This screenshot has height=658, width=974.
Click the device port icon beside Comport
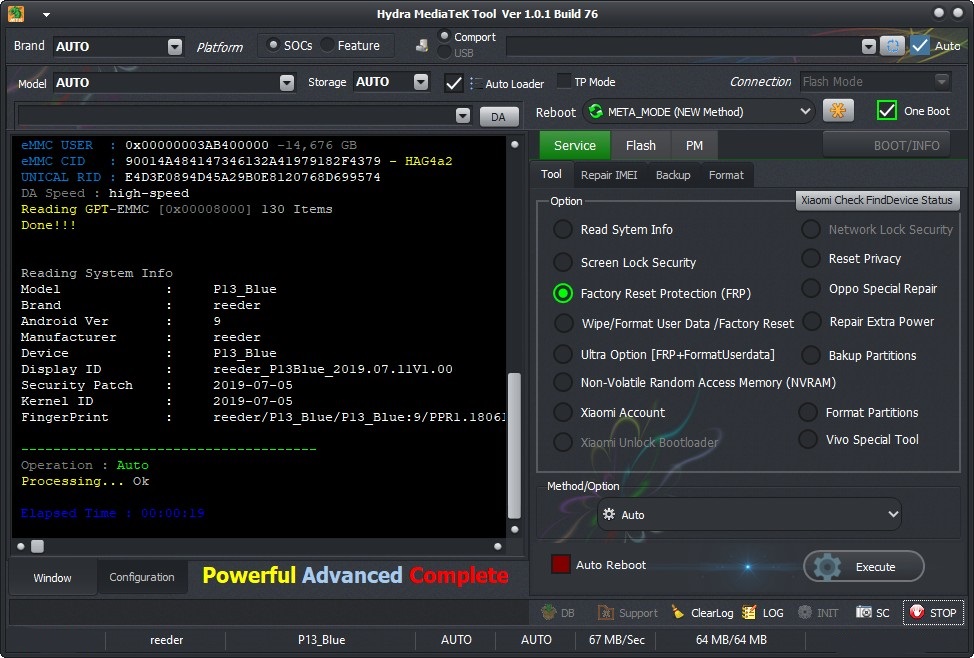click(x=422, y=45)
